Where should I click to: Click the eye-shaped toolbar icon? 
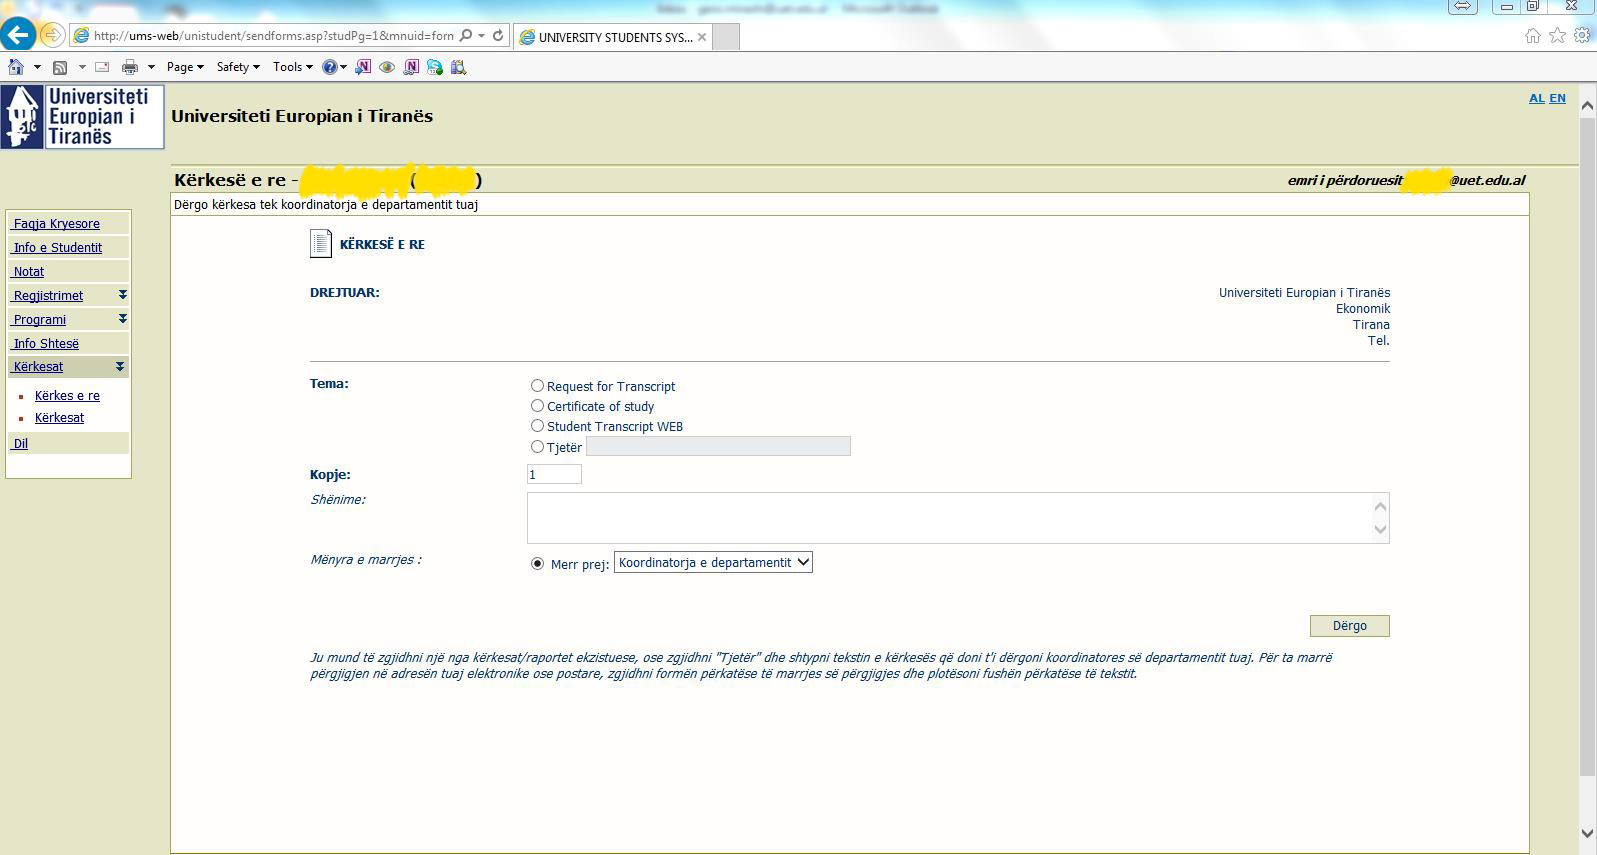click(387, 67)
